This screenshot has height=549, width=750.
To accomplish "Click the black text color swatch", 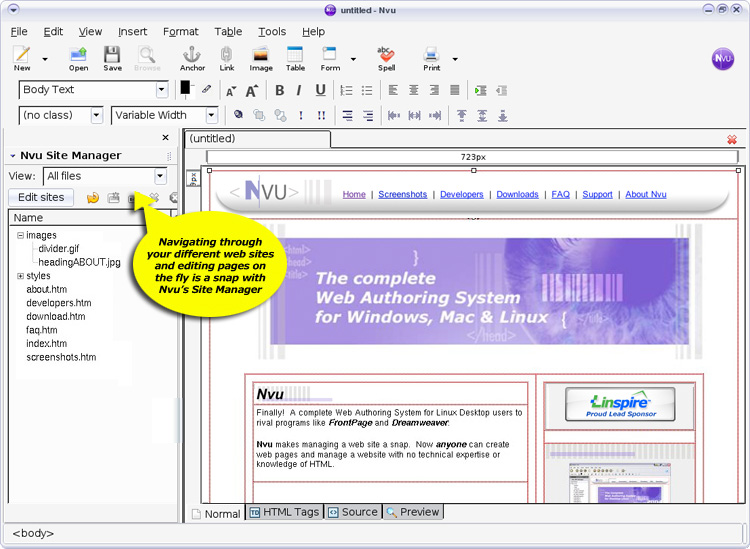I will [185, 88].
